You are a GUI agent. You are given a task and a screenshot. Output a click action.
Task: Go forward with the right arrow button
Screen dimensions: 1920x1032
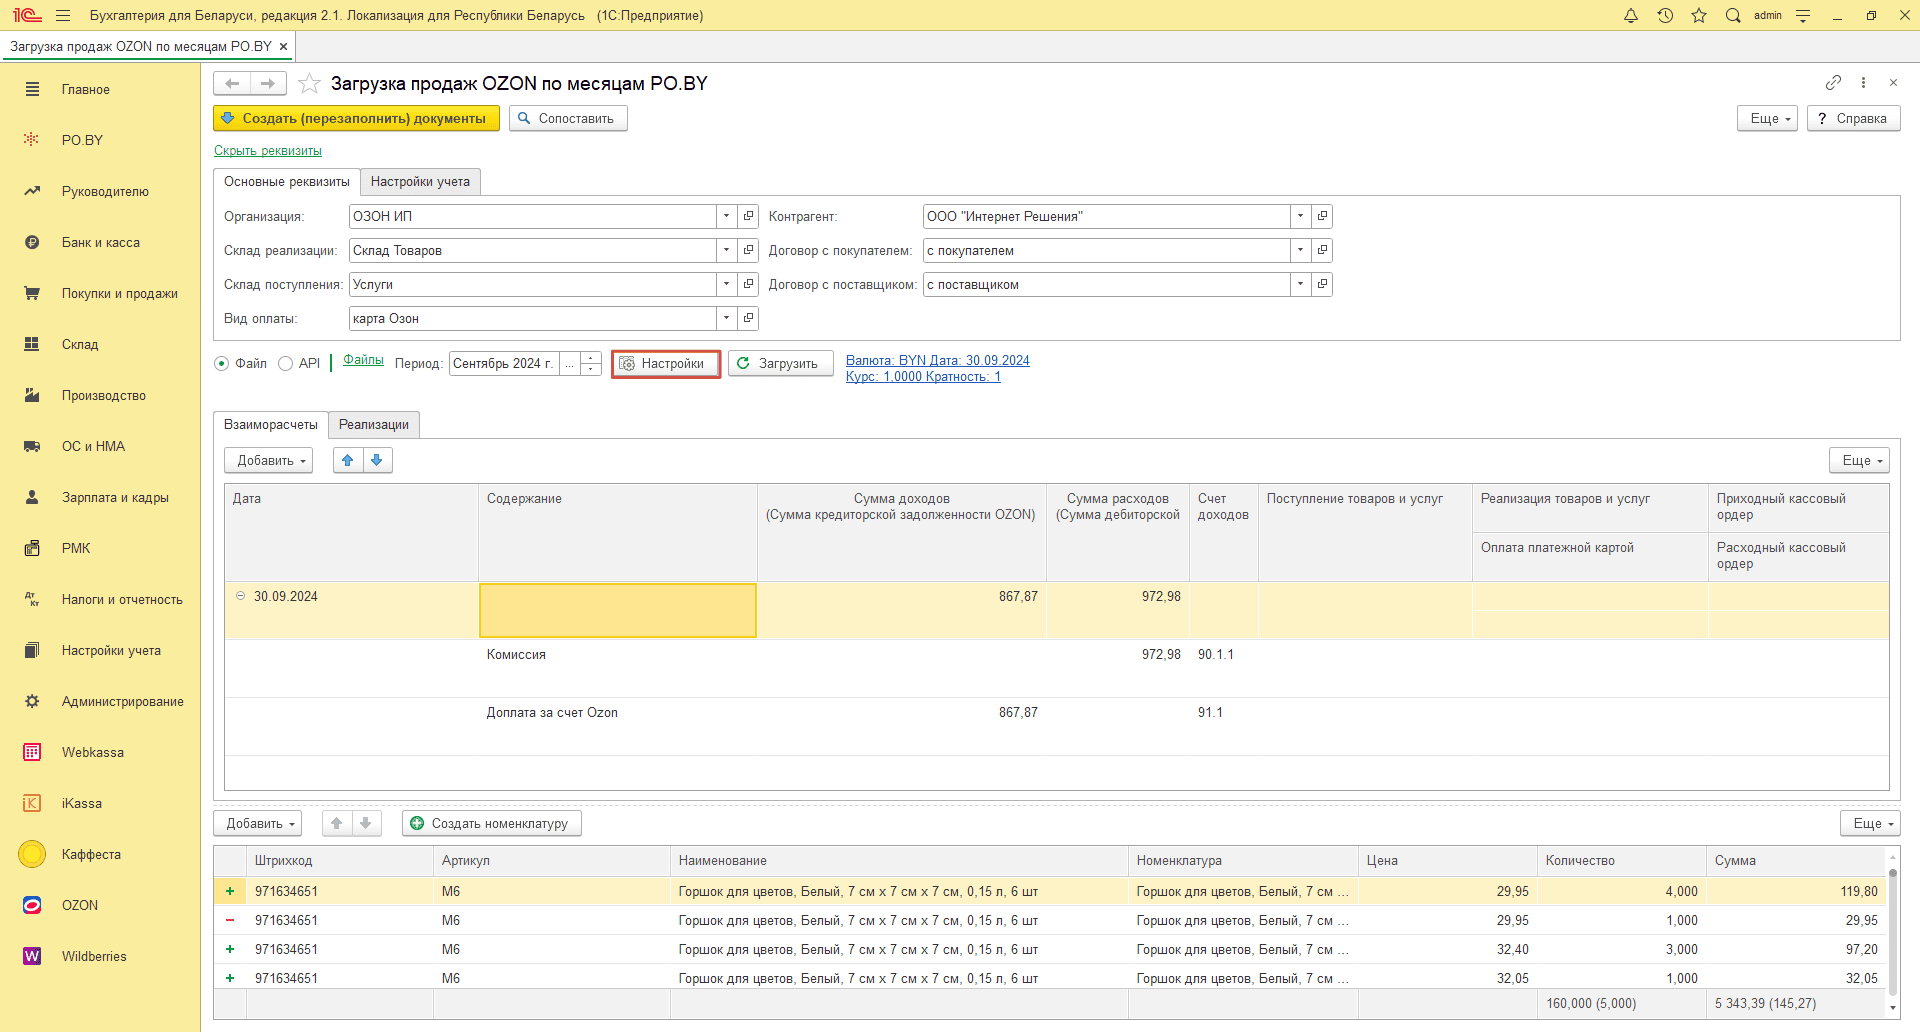(x=268, y=83)
